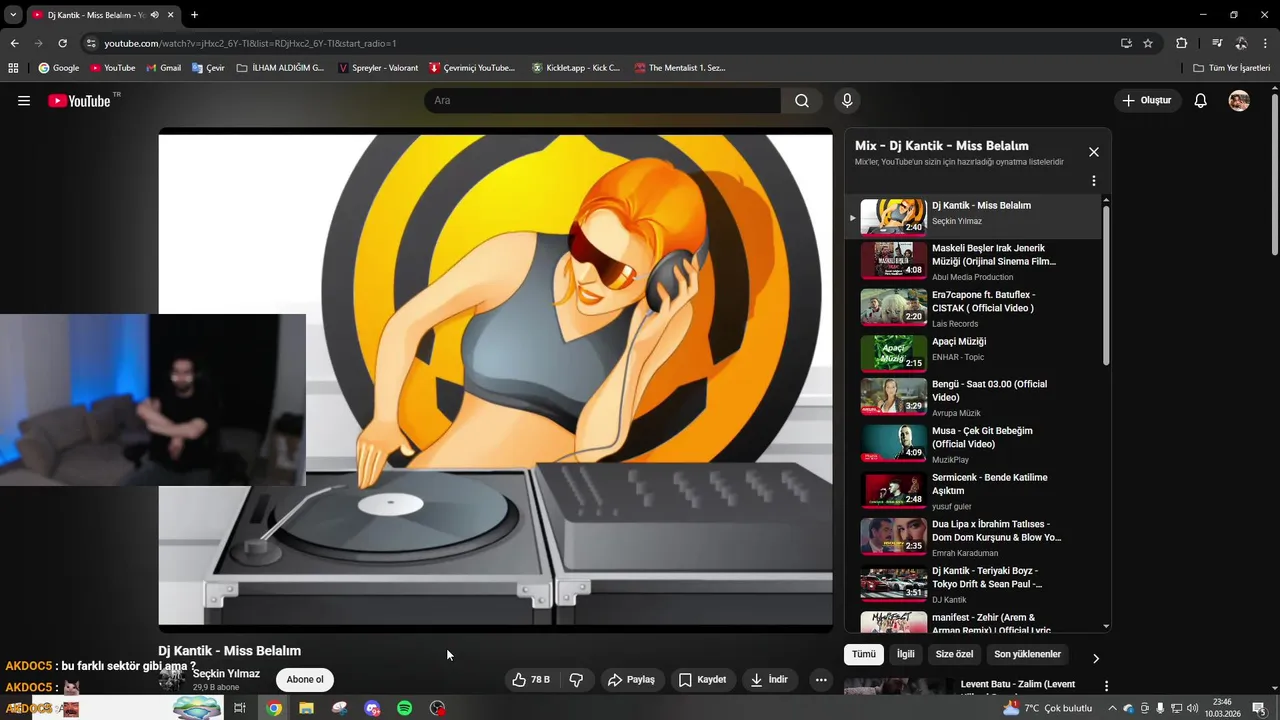The height and width of the screenshot is (720, 1280).
Task: Click the browser address bar URL
Action: (x=250, y=43)
